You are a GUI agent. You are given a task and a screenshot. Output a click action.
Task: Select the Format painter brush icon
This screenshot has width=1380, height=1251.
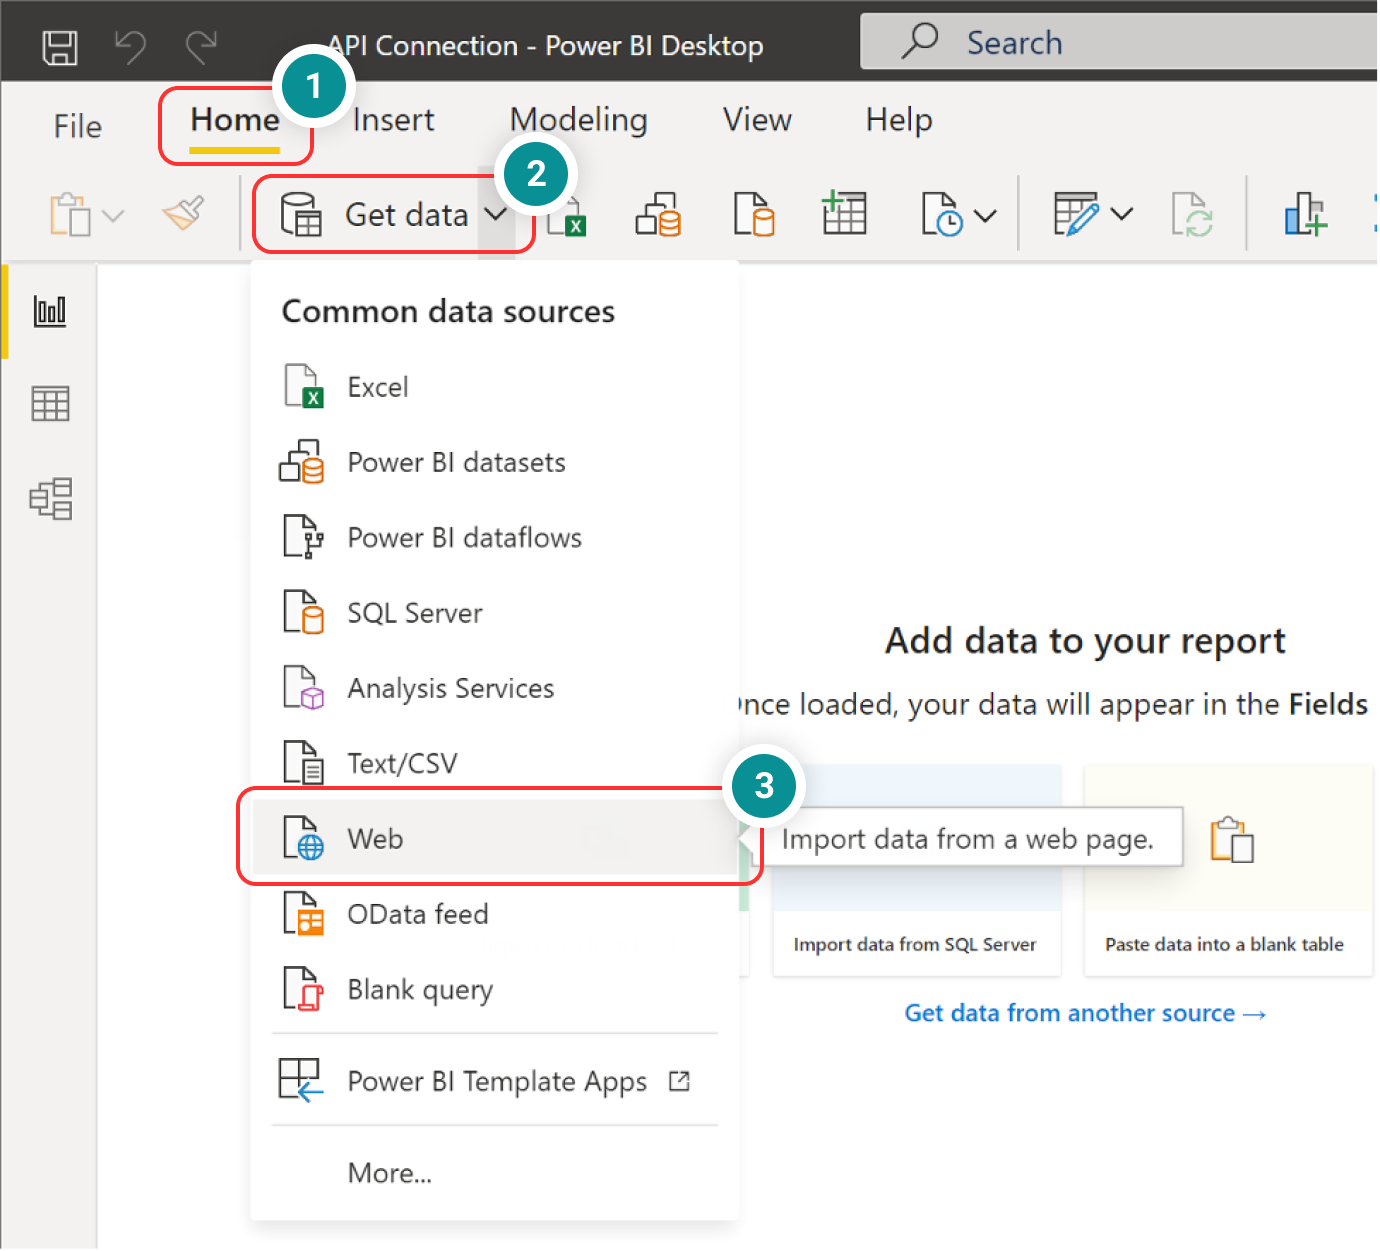click(x=184, y=212)
